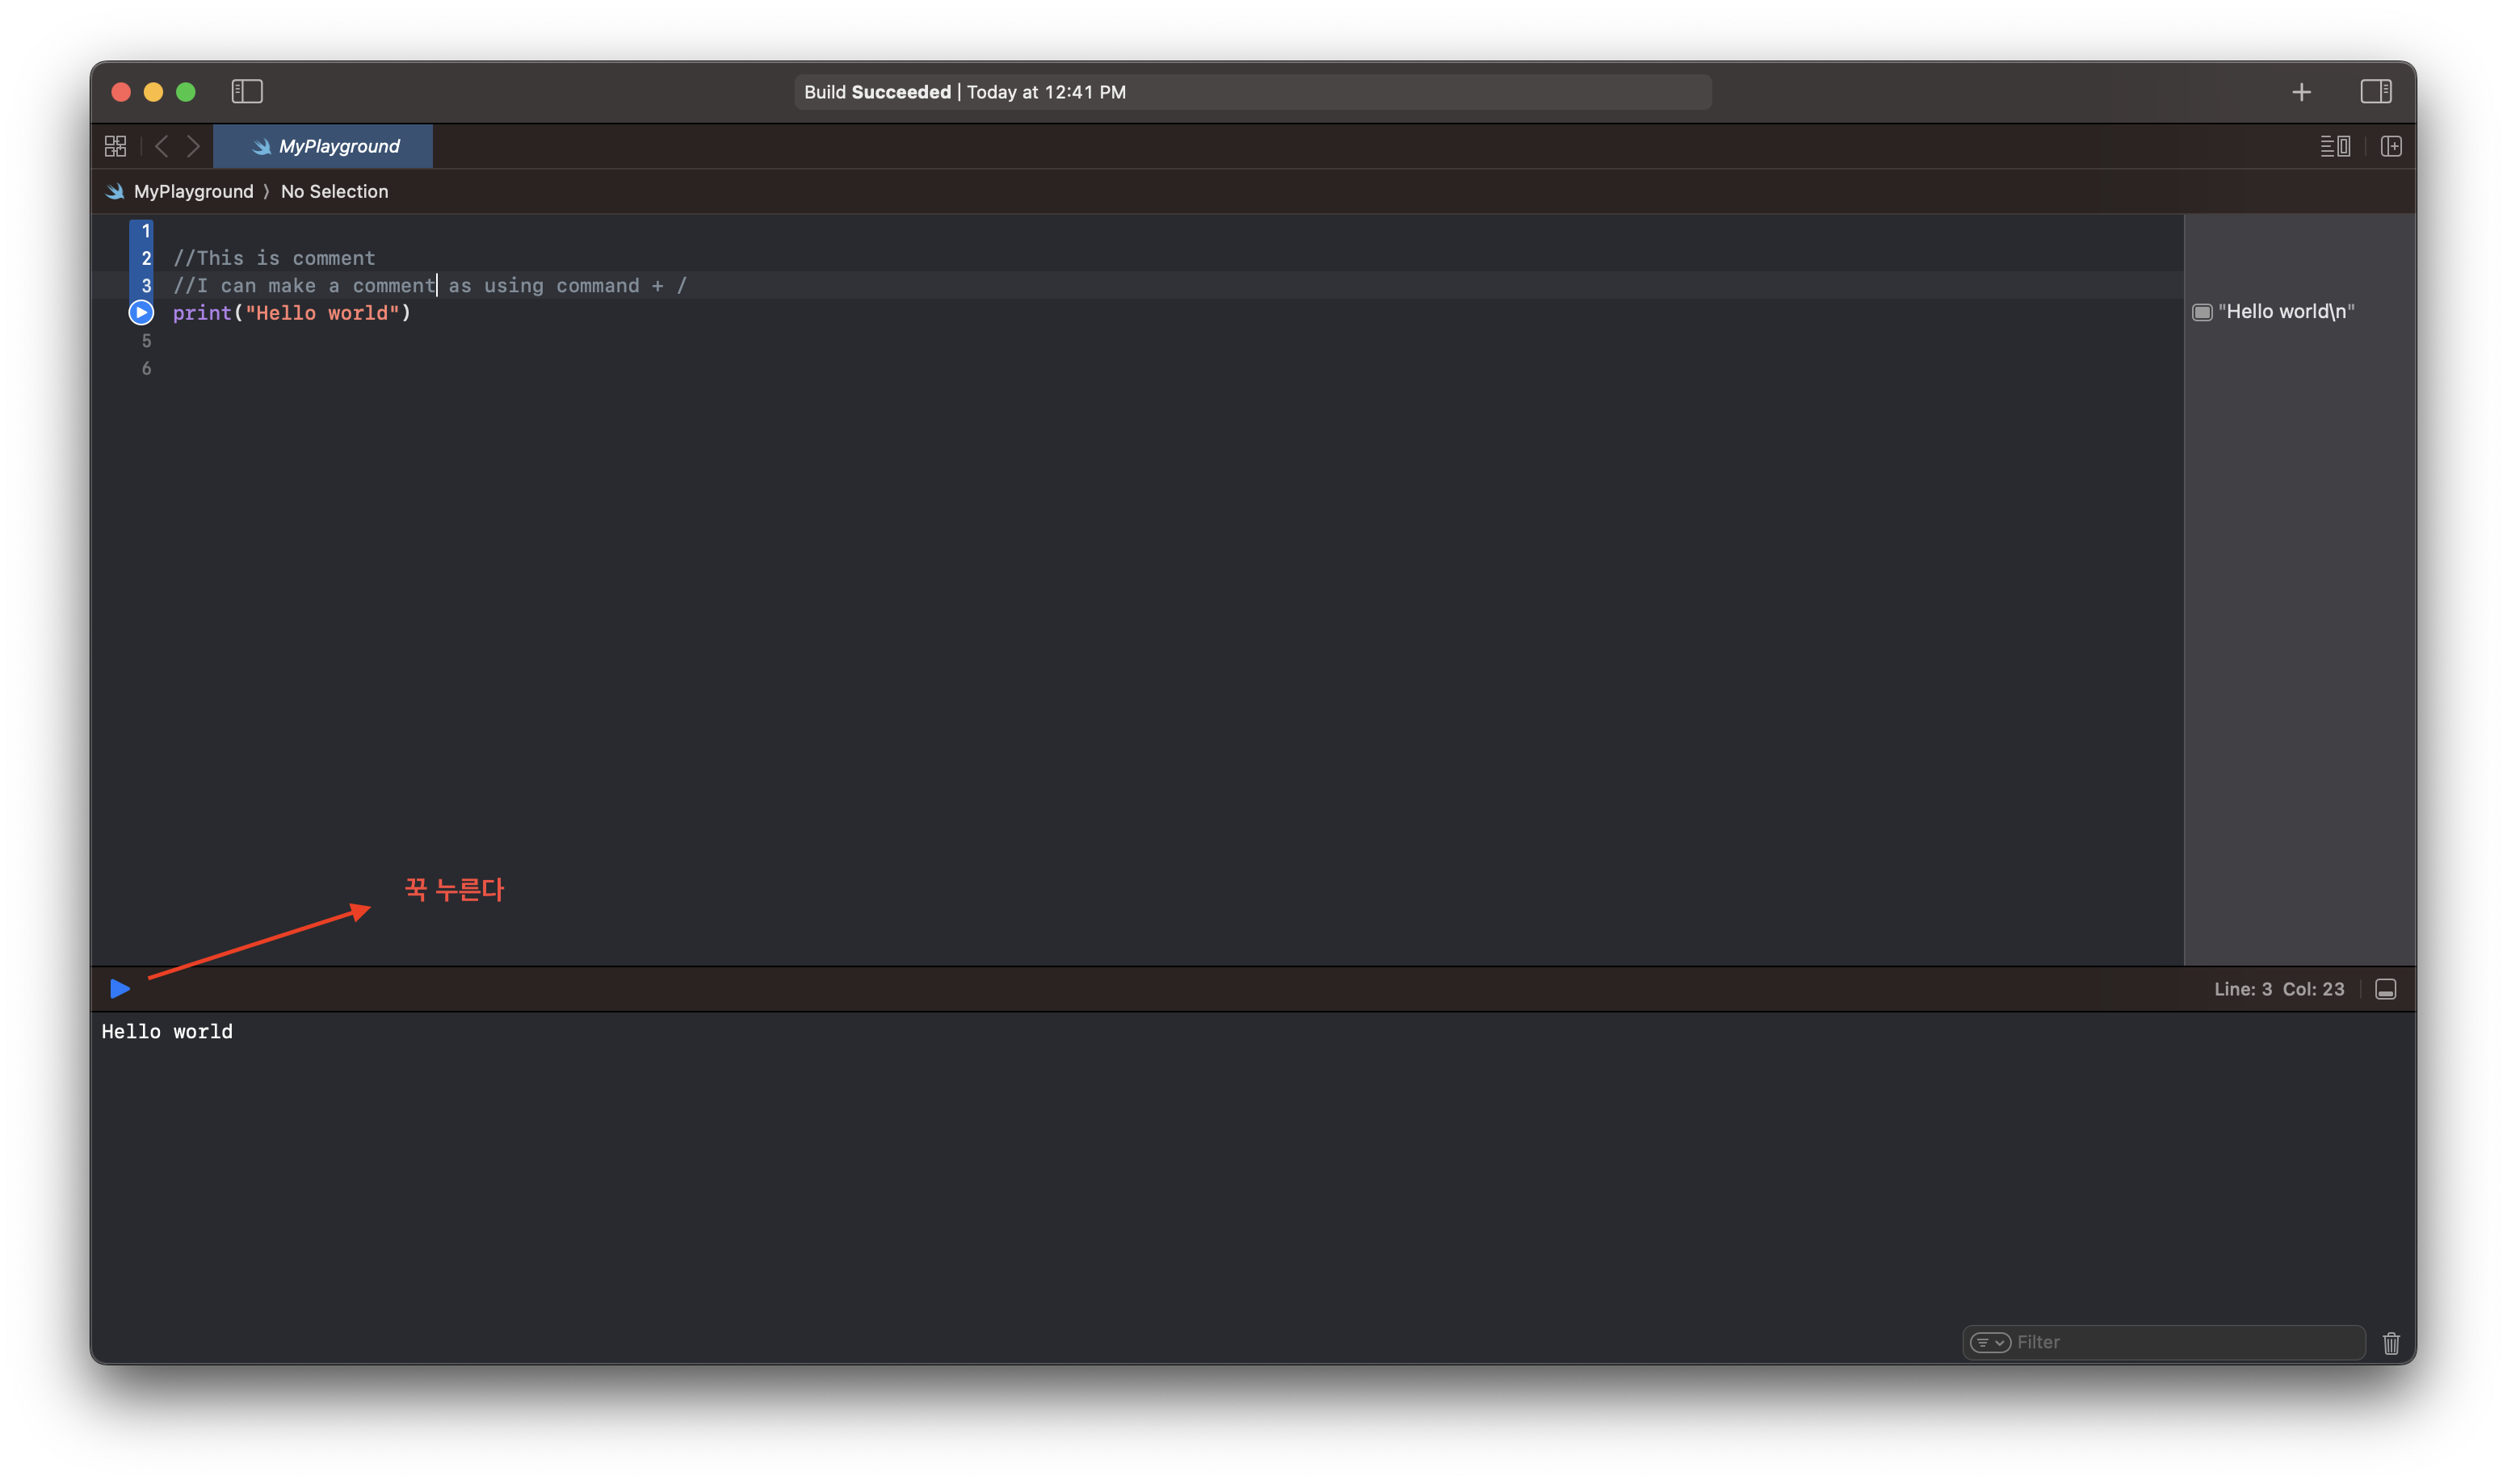Open the related items grid menu
This screenshot has height=1484, width=2507.
[116, 147]
